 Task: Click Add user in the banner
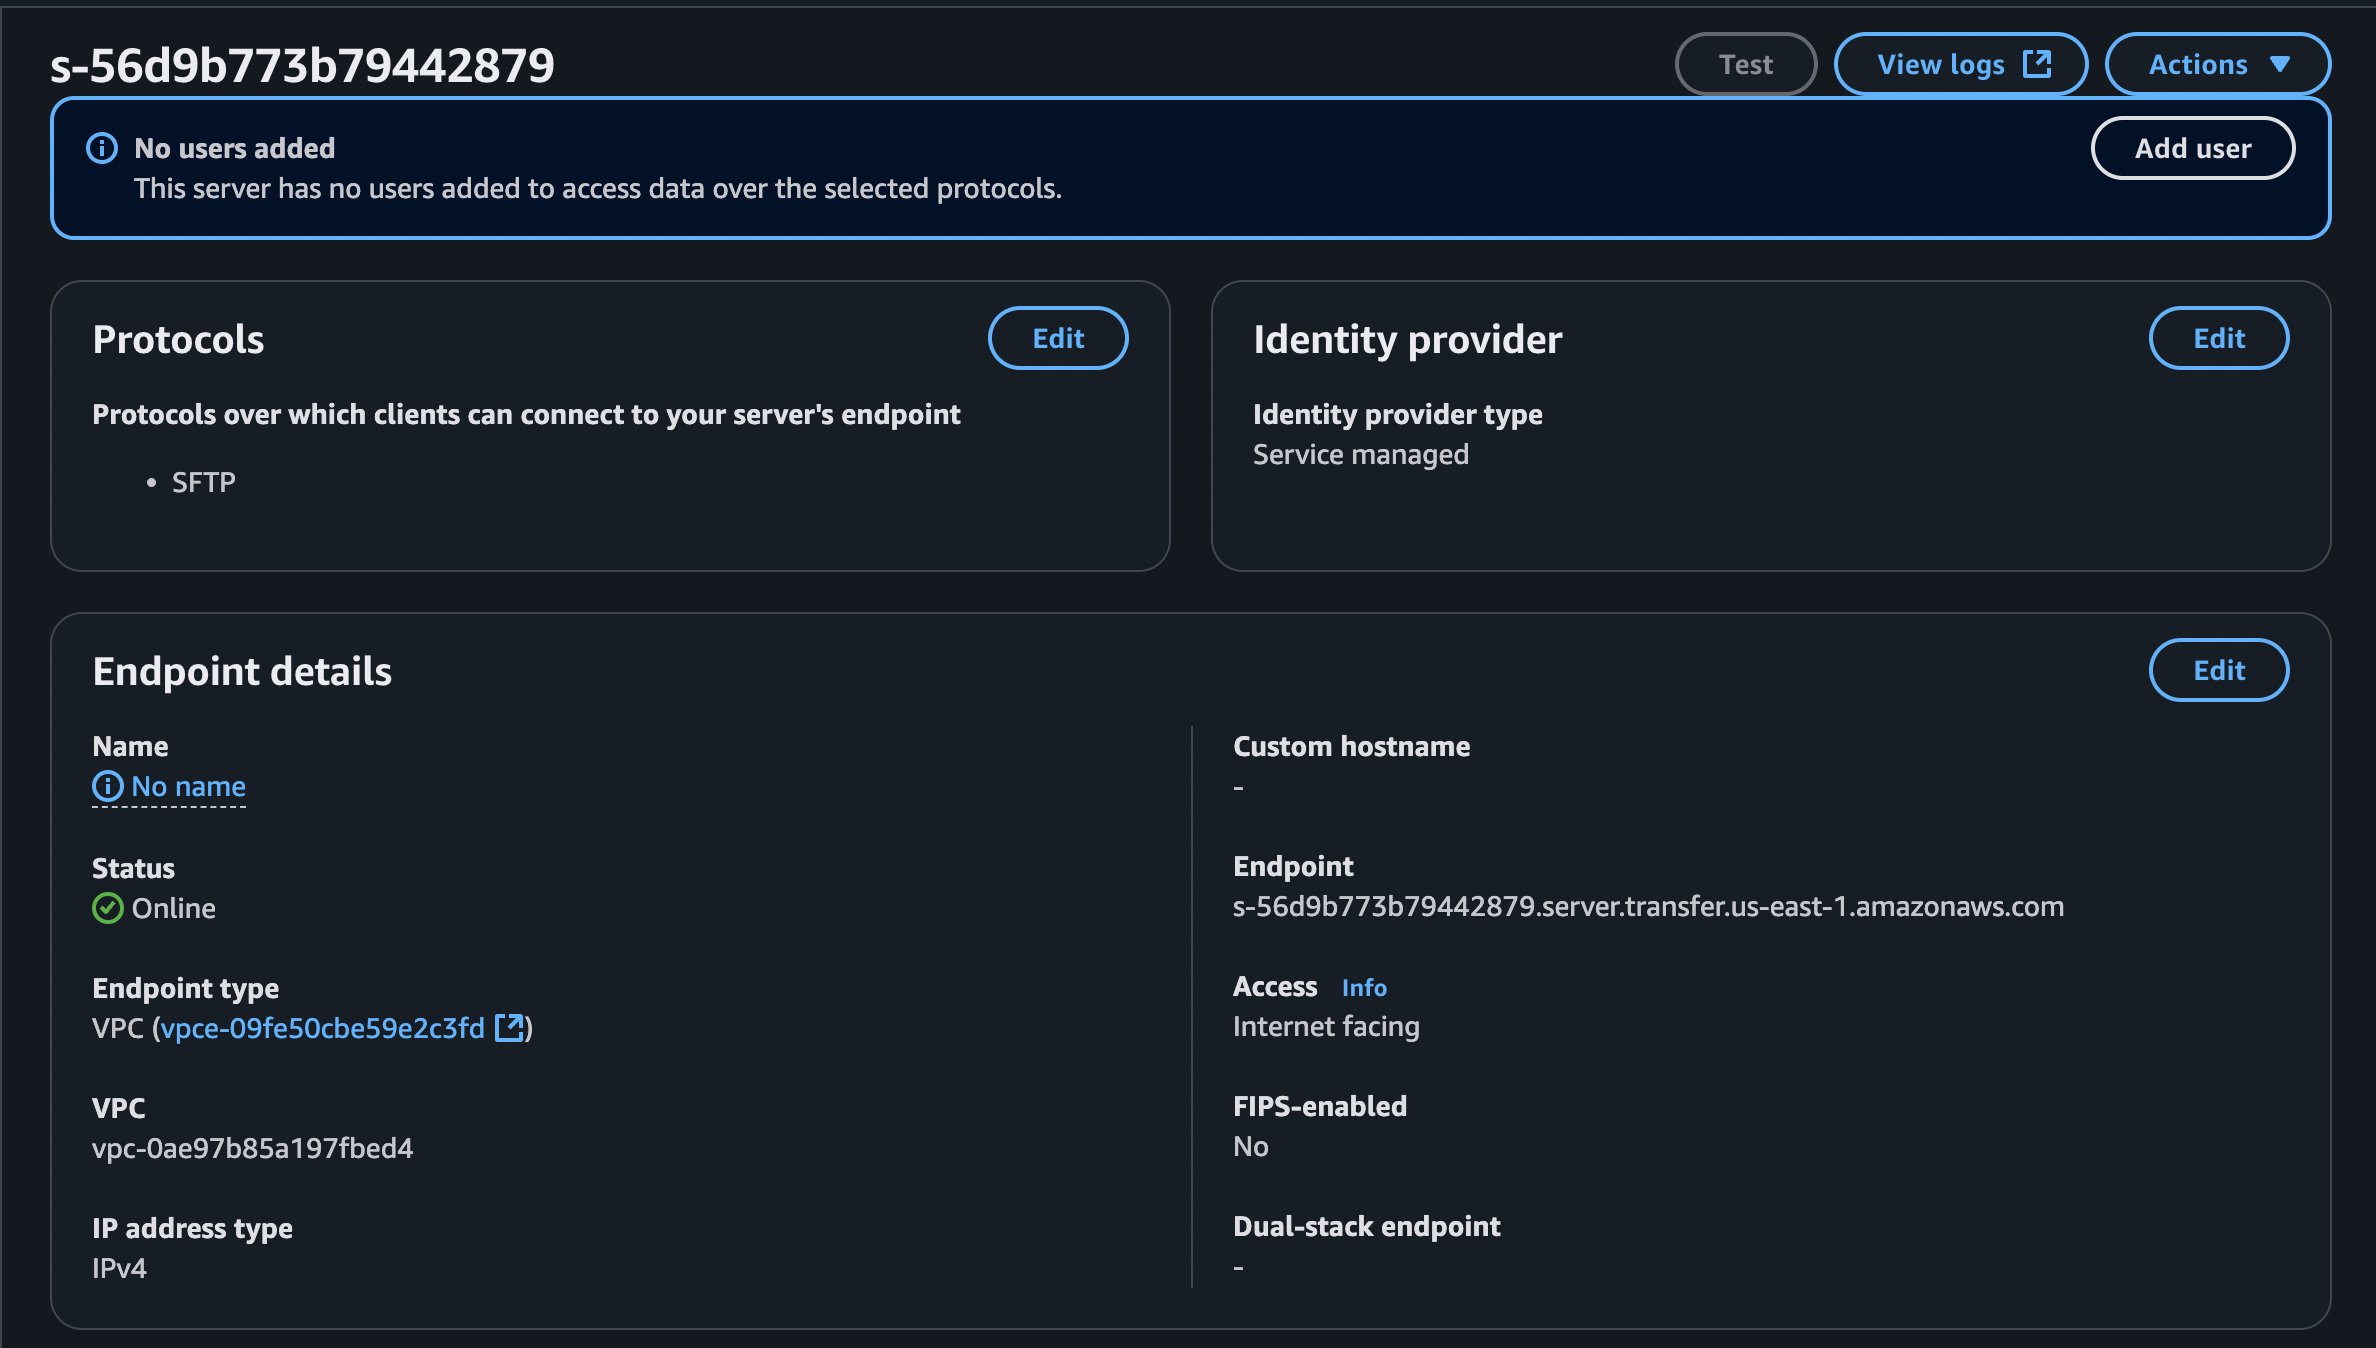pyautogui.click(x=2192, y=148)
